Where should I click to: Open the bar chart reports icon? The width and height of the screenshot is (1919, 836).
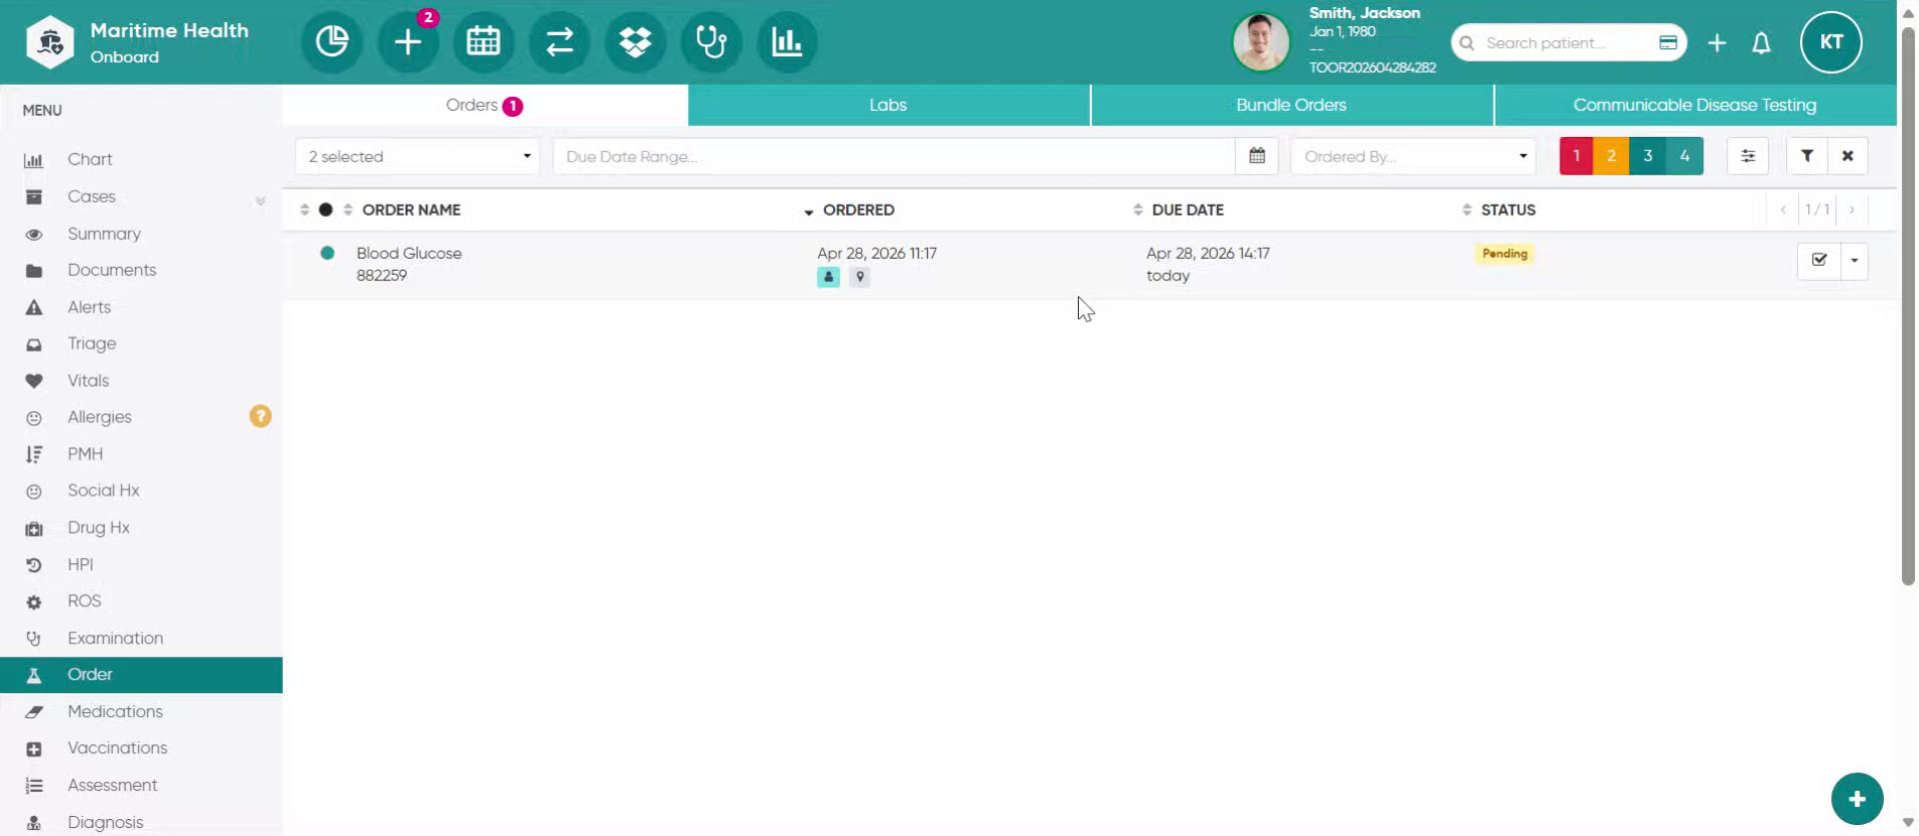787,42
